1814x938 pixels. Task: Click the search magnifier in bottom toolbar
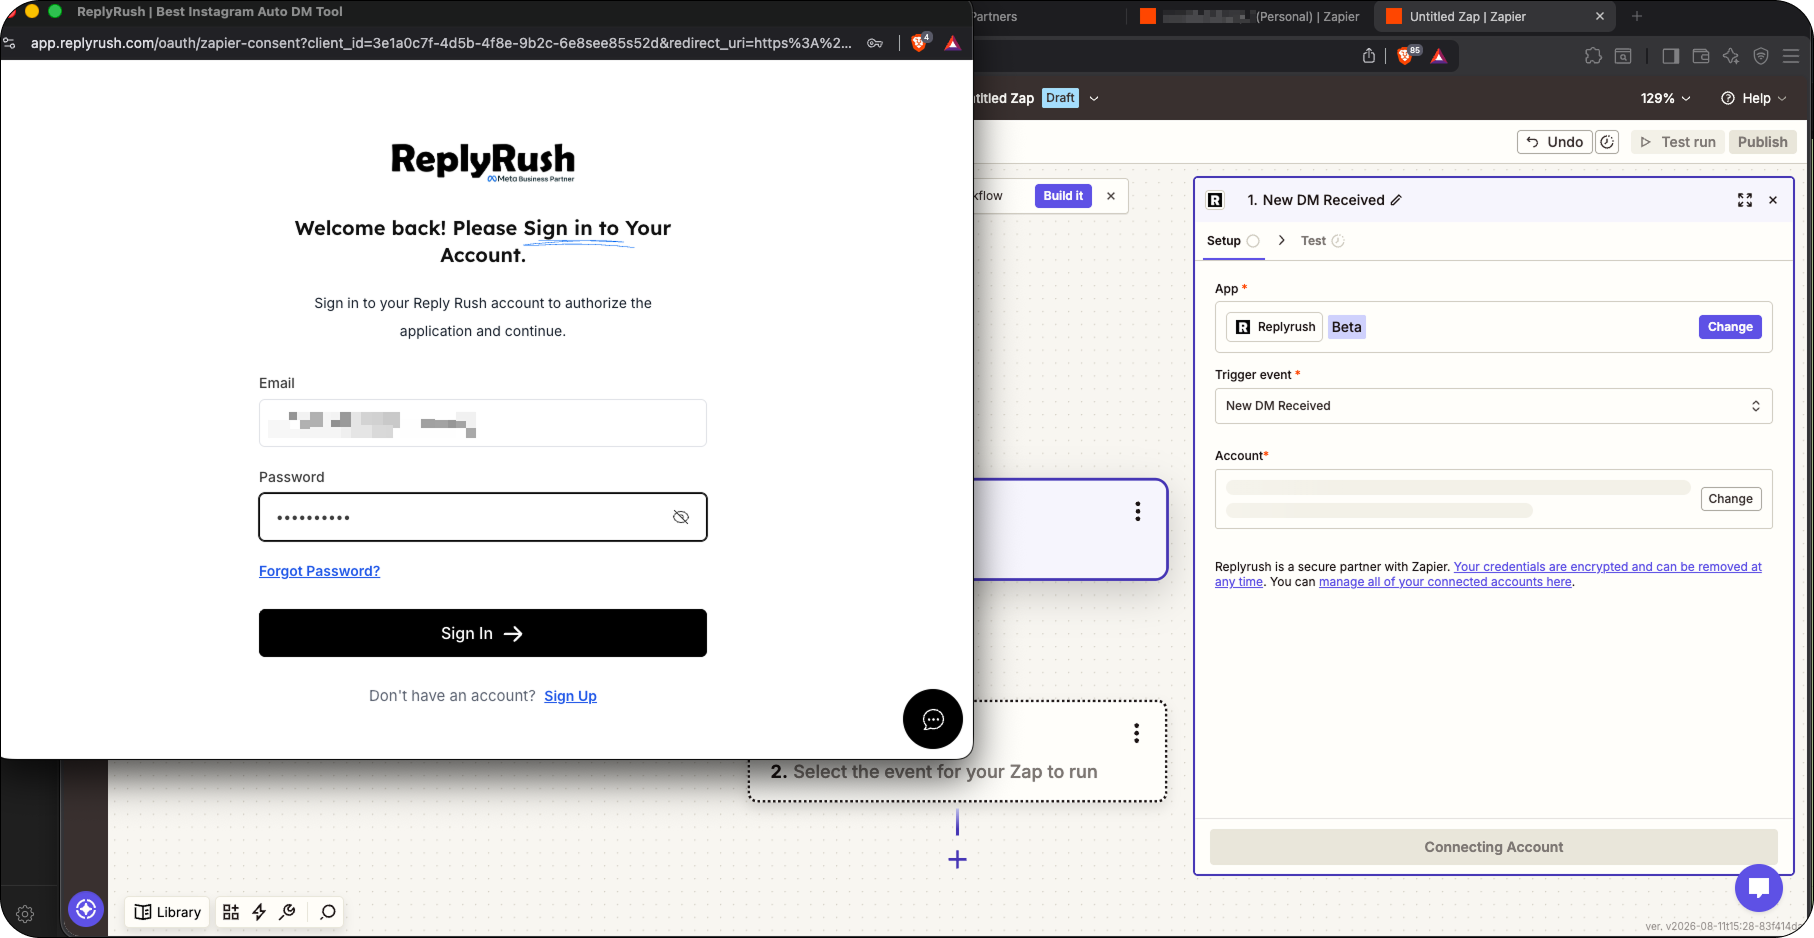pos(328,912)
